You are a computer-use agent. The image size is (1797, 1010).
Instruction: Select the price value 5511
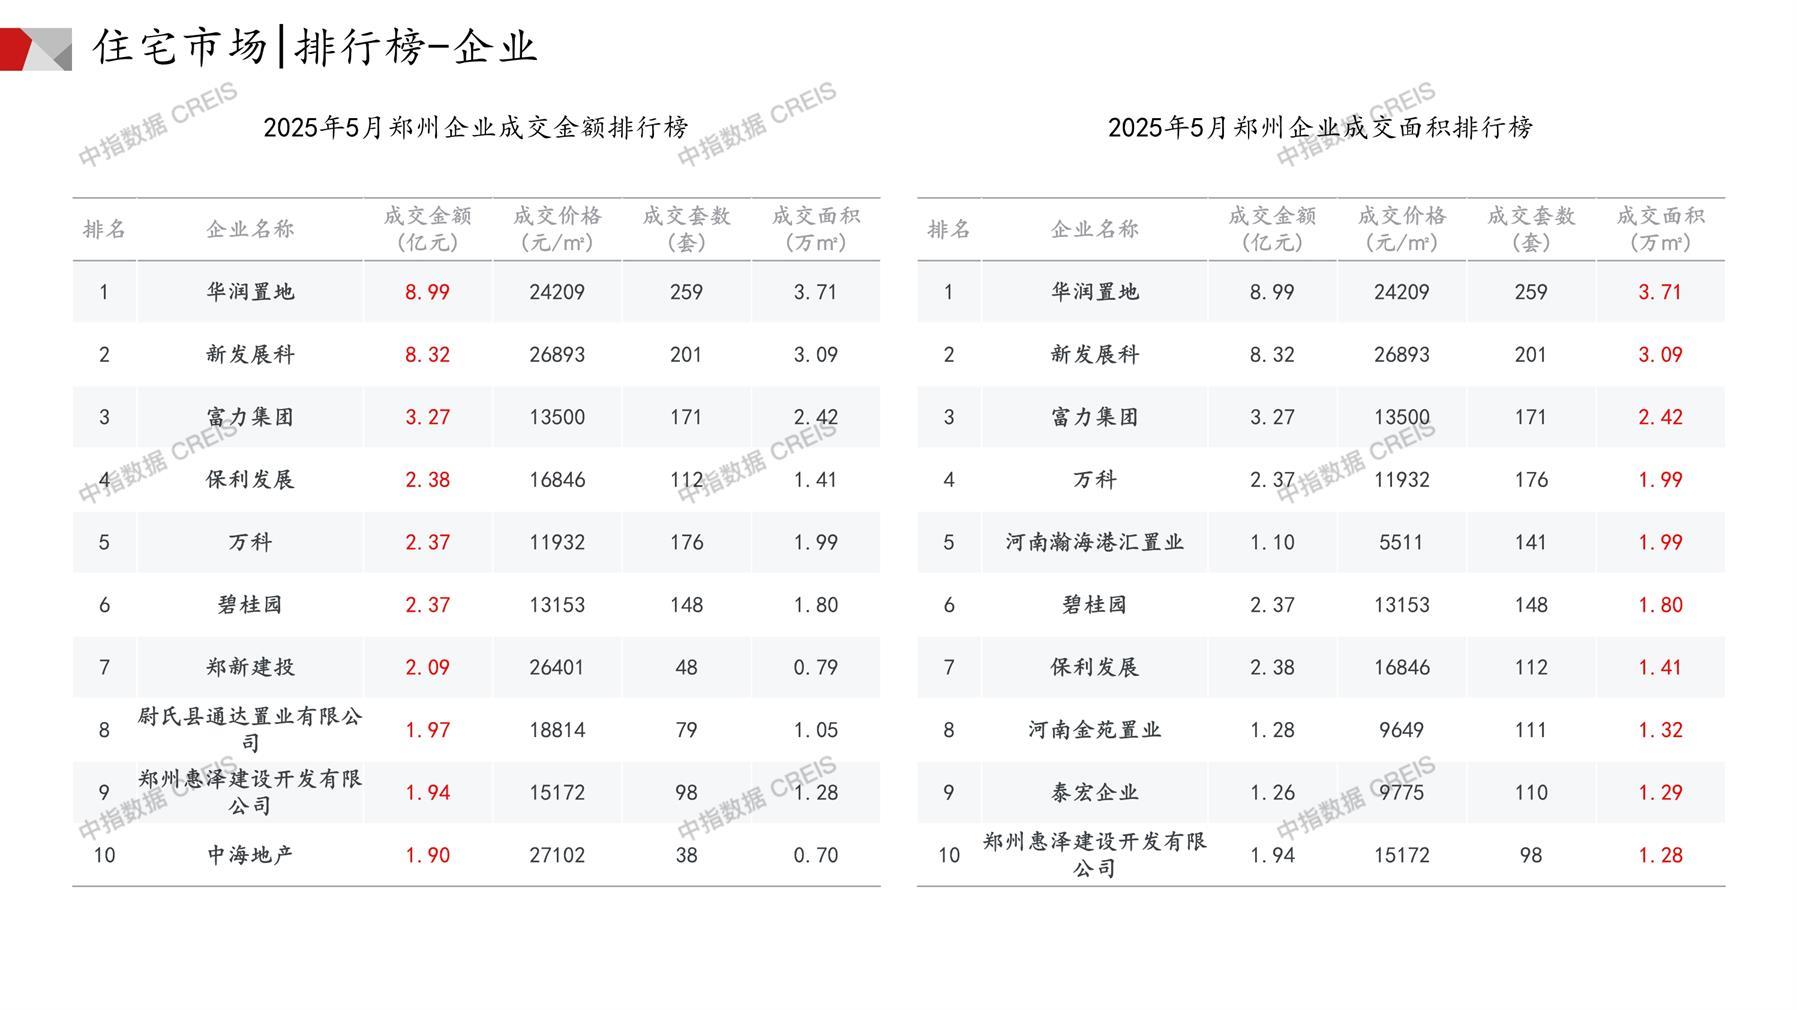click(1400, 542)
